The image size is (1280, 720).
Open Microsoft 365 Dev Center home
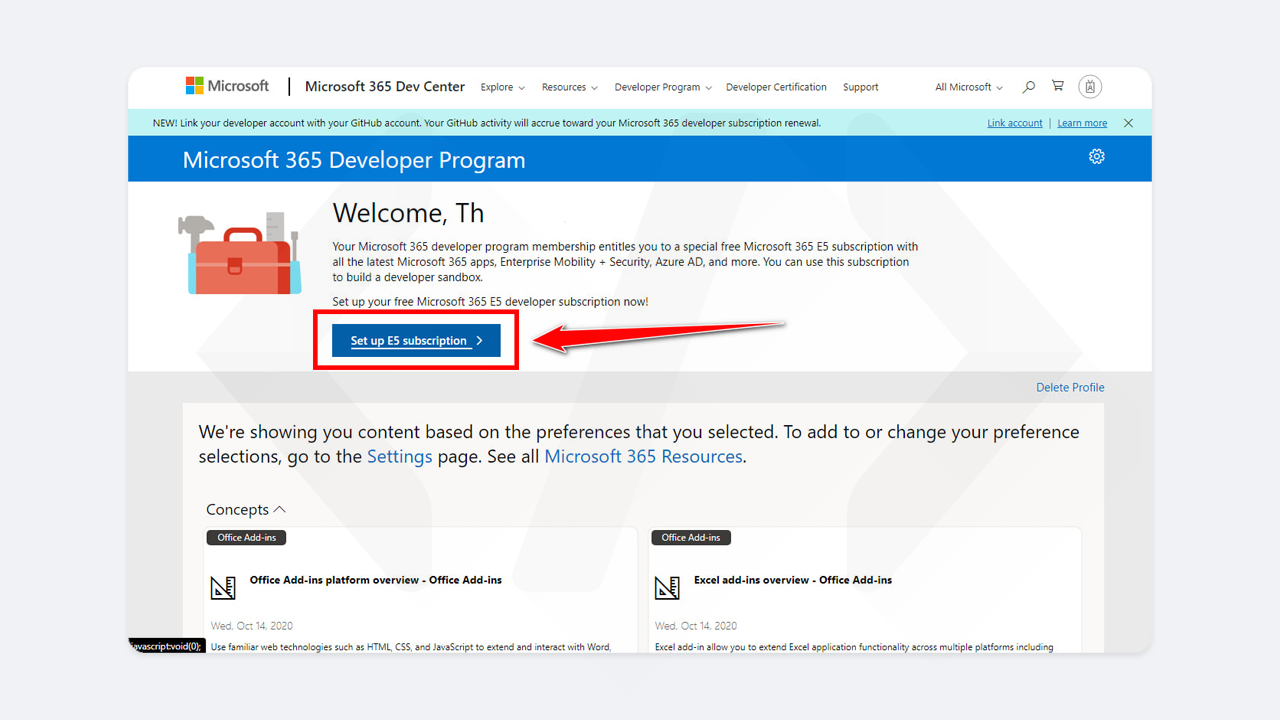click(x=385, y=86)
